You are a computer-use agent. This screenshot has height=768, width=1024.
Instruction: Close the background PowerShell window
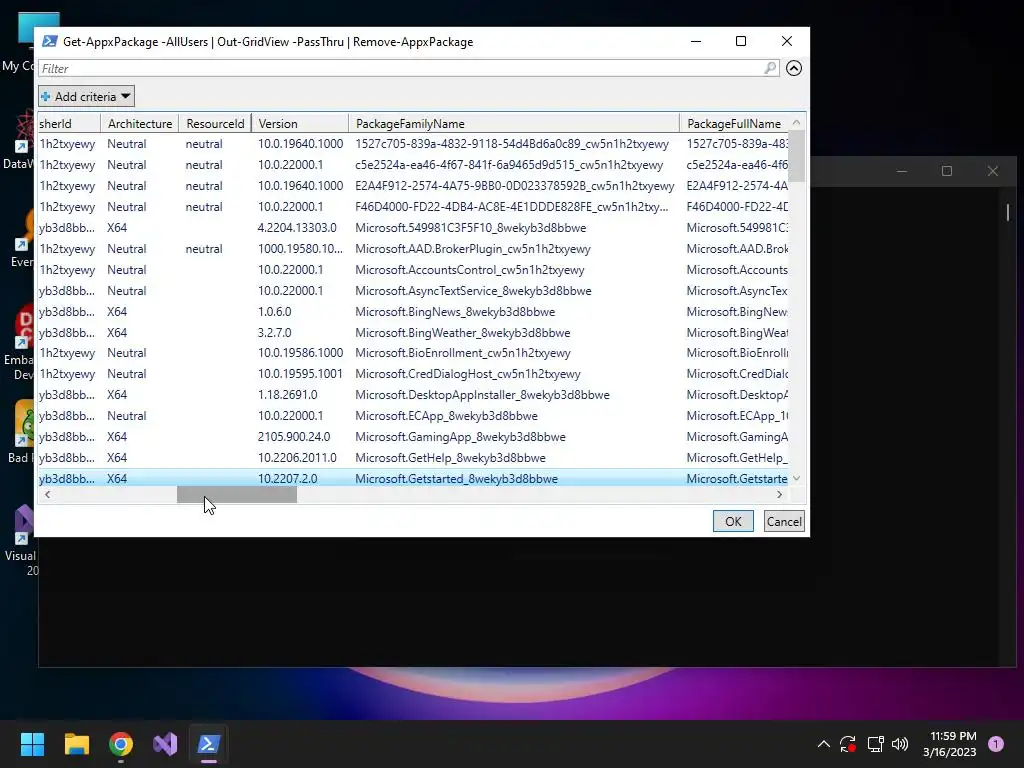pos(993,171)
